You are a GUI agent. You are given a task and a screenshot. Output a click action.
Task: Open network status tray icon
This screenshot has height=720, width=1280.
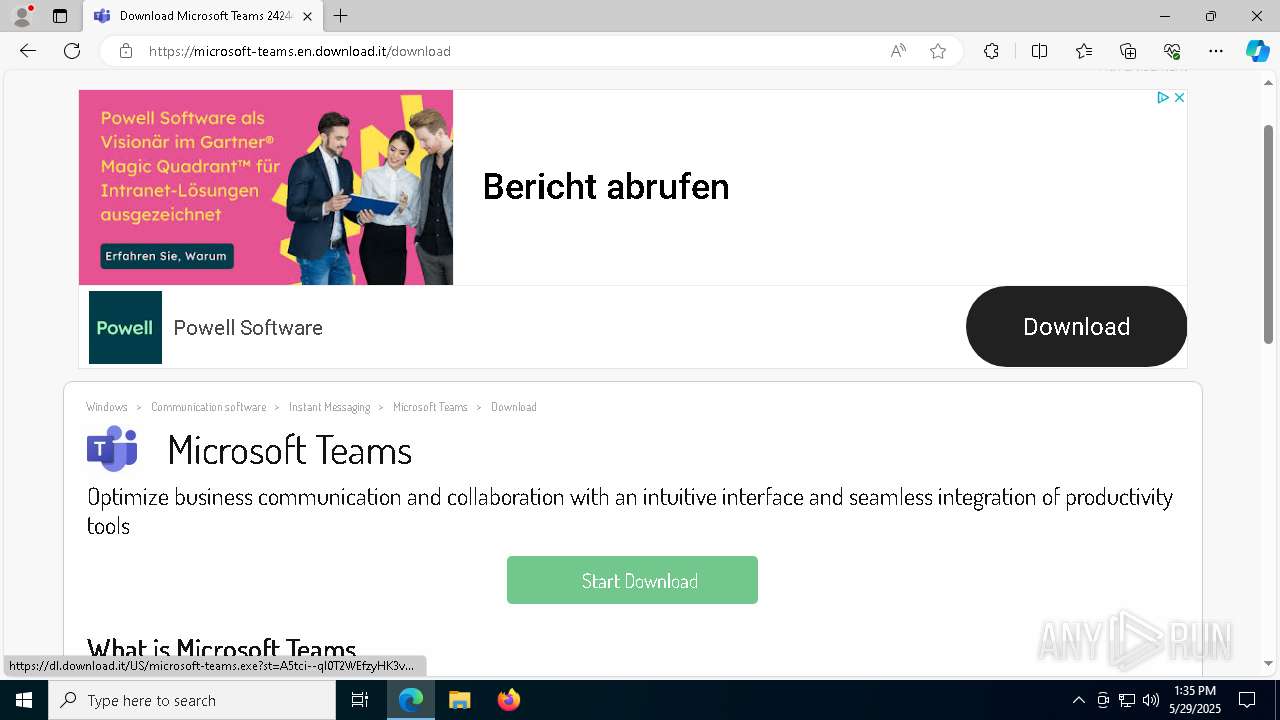coord(1127,700)
